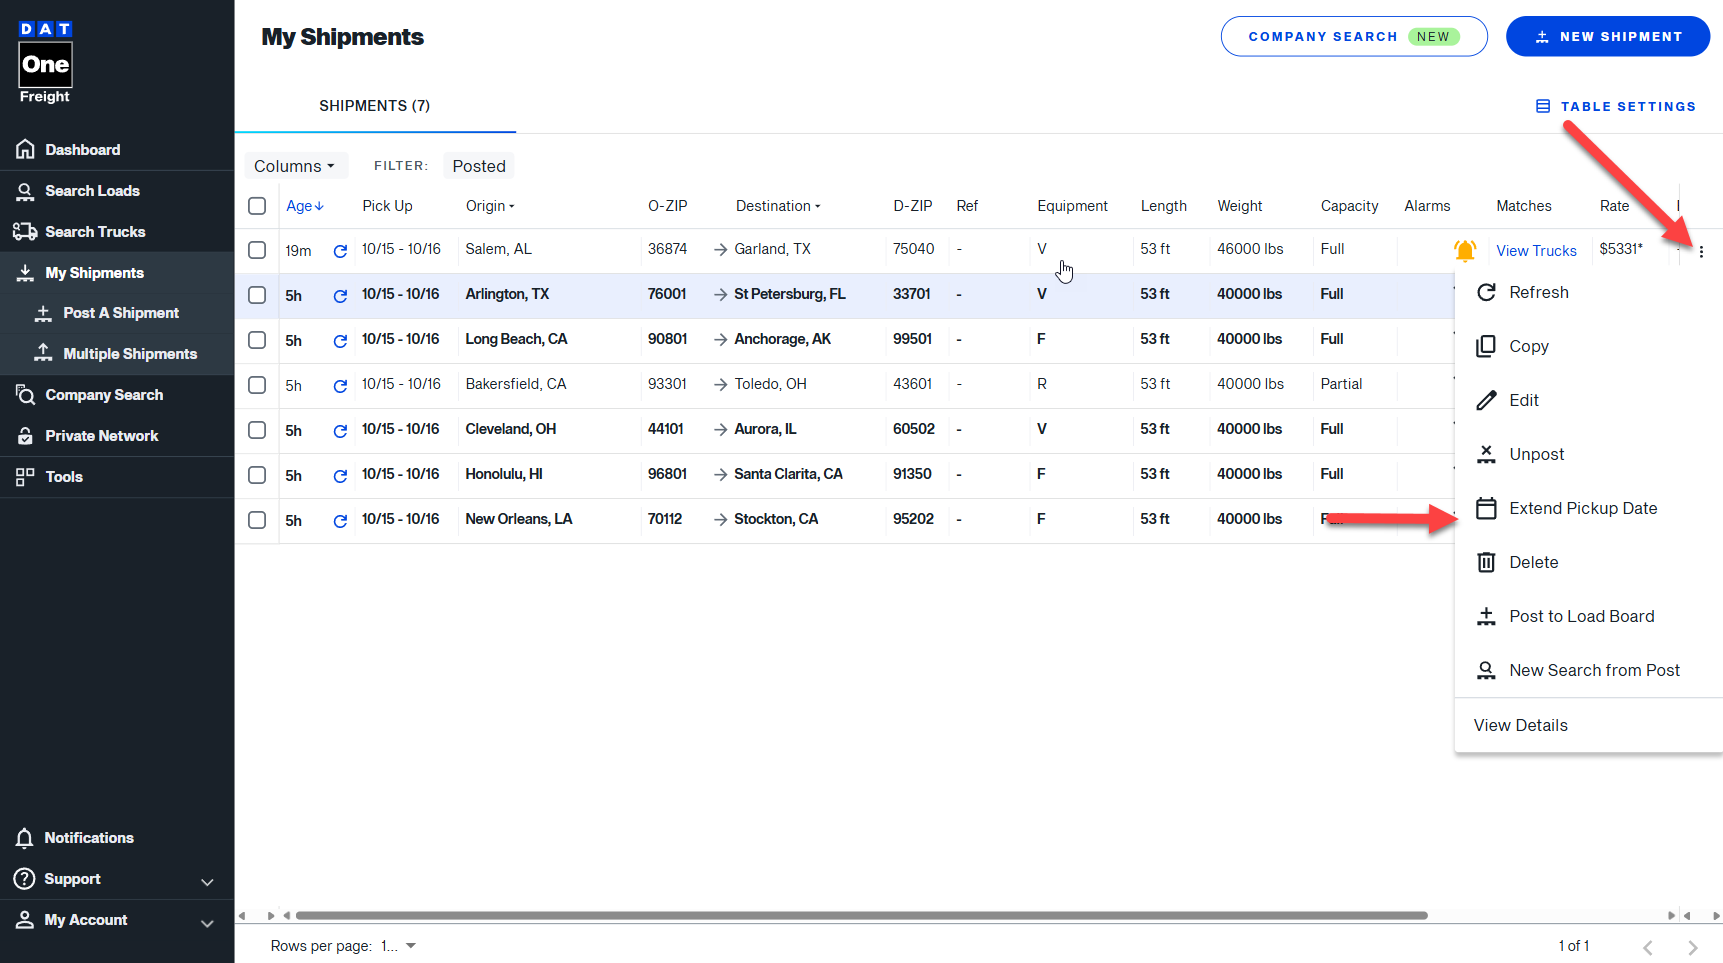This screenshot has width=1723, height=963.
Task: Check the Long Beach, CA row checkbox
Action: tap(257, 340)
